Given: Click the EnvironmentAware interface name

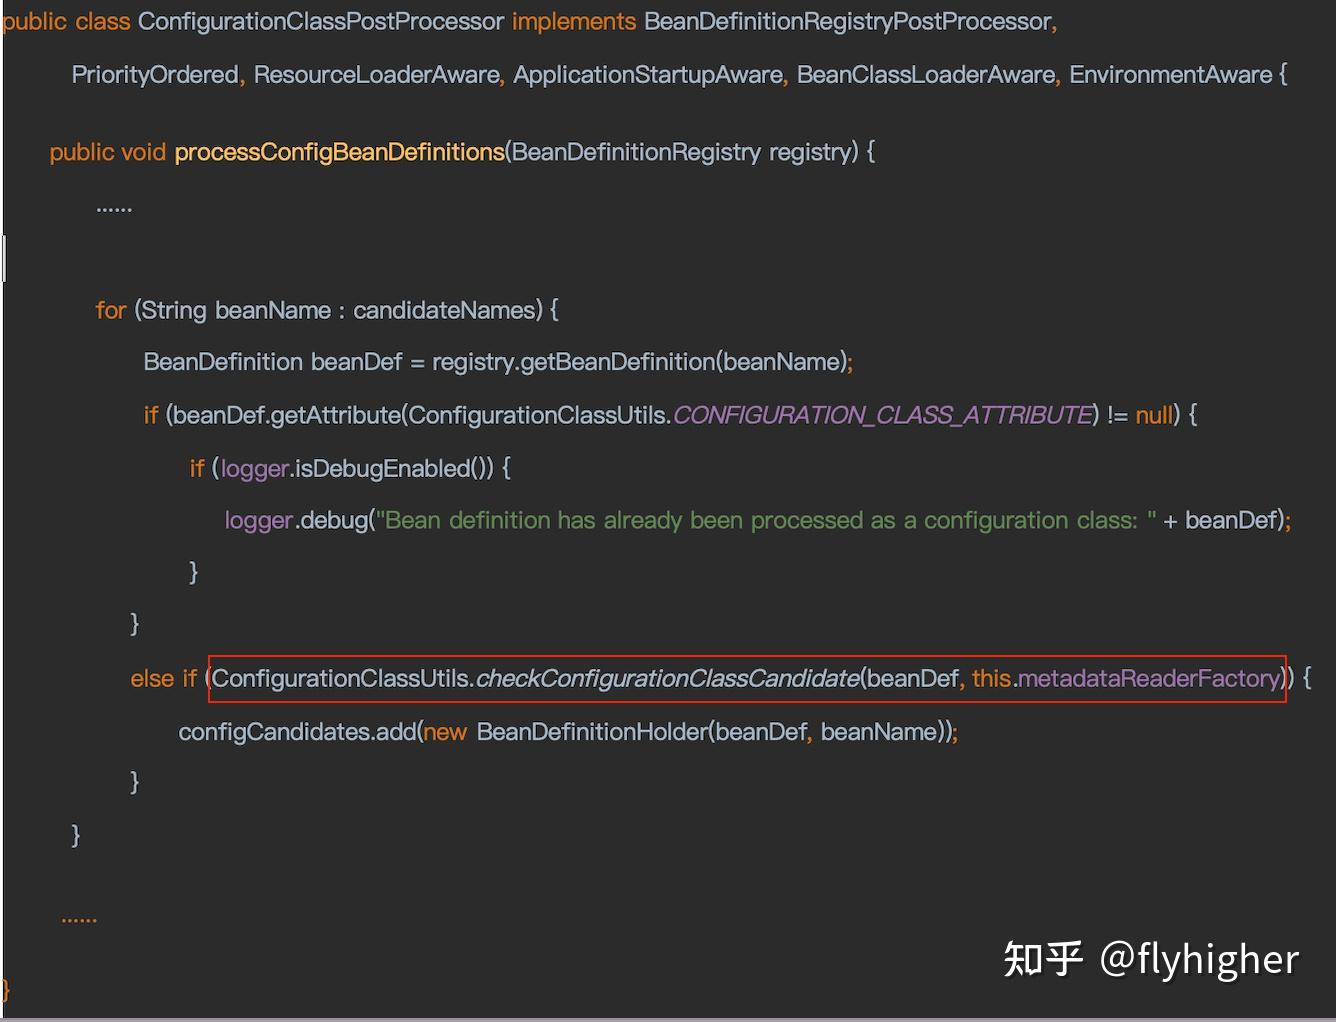Looking at the screenshot, I should pos(1171,75).
